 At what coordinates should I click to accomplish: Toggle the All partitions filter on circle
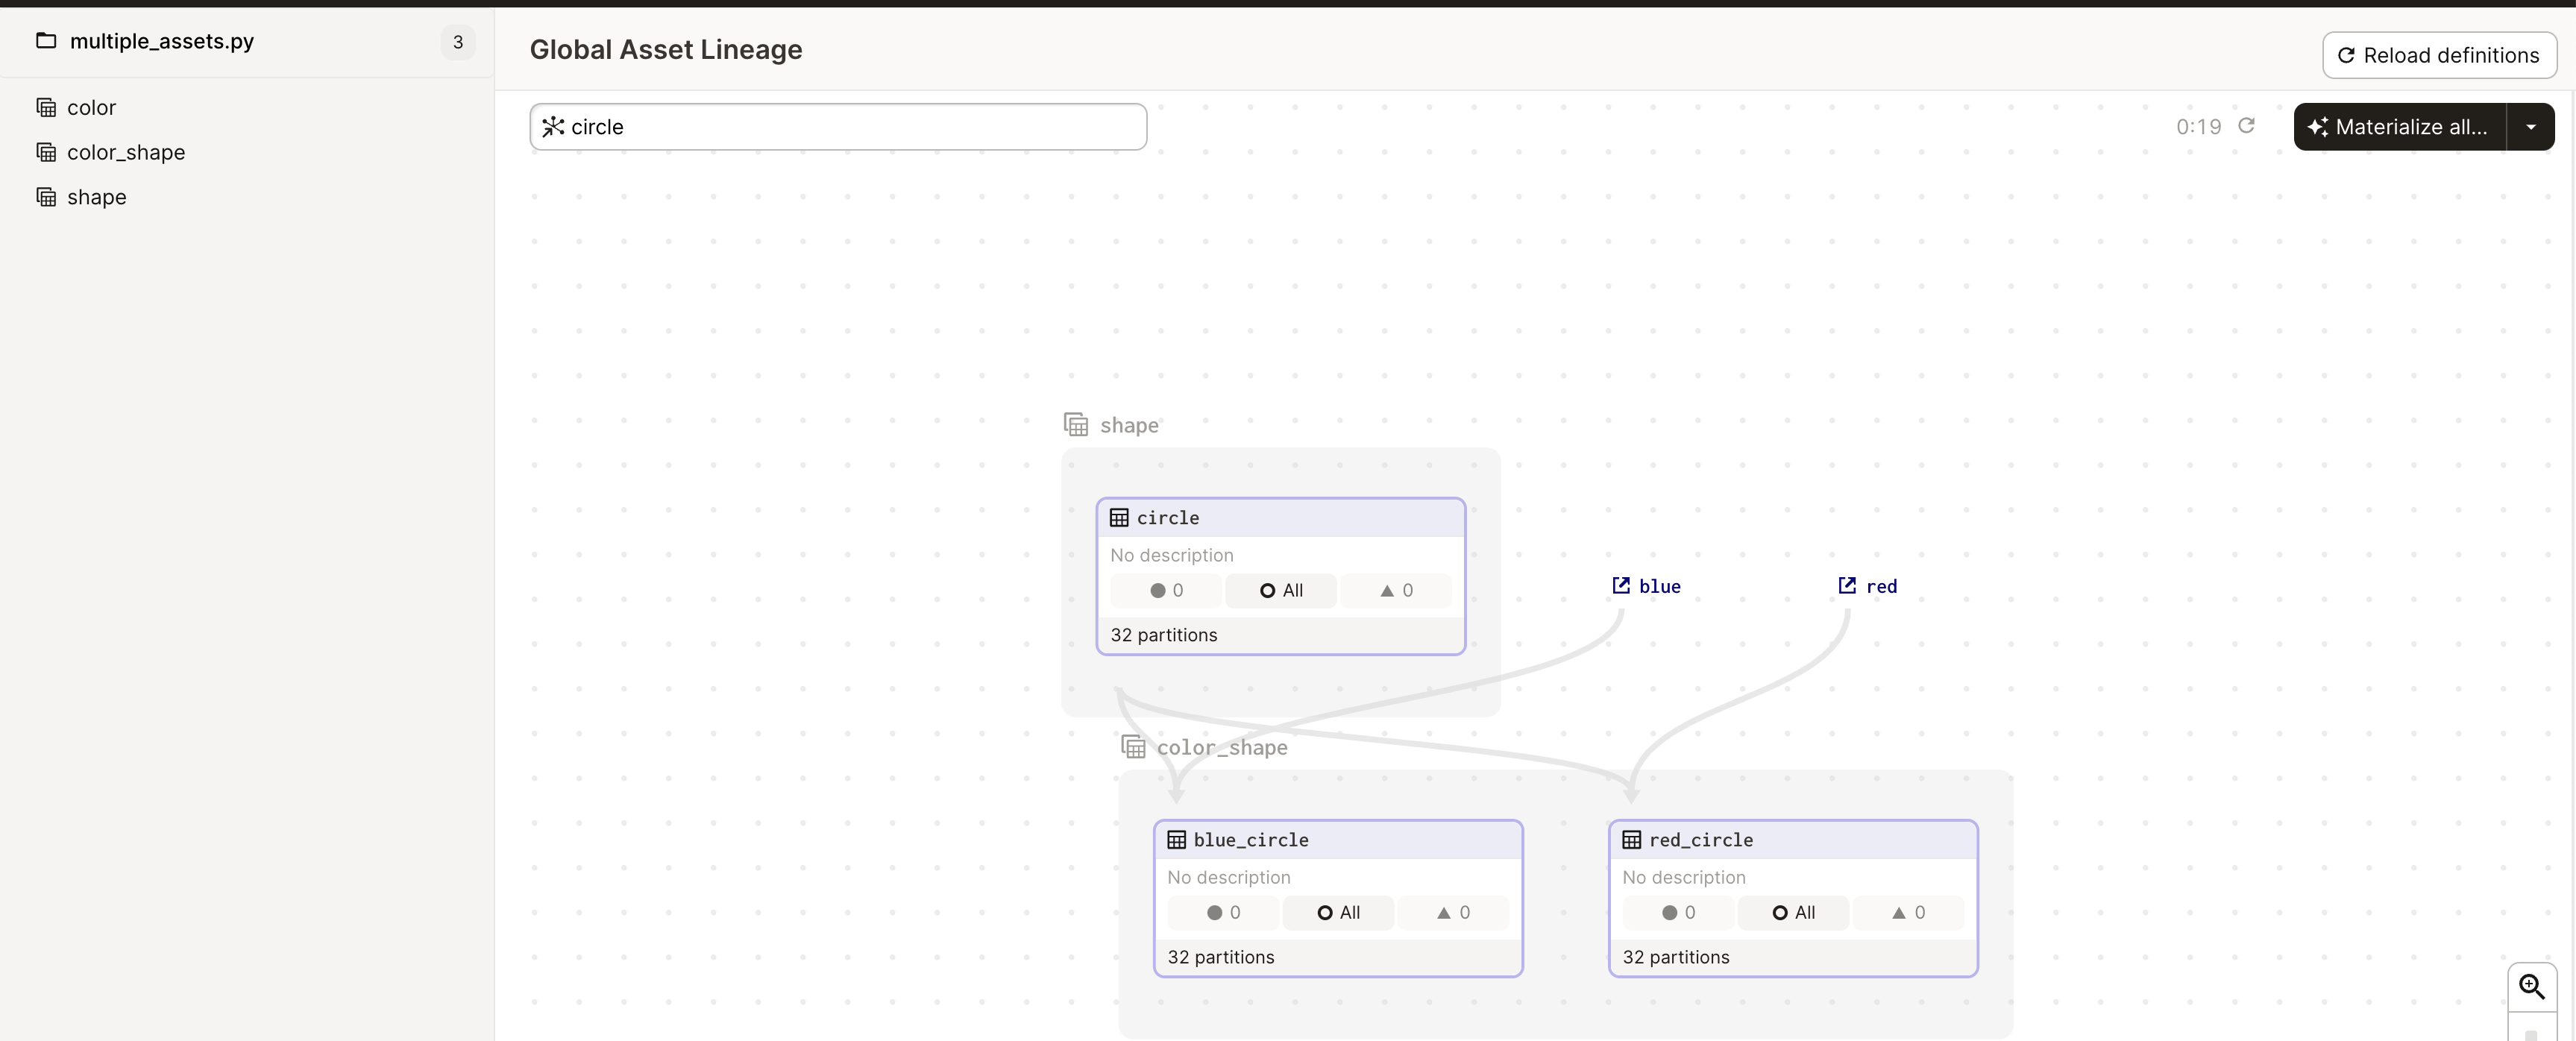(1281, 591)
